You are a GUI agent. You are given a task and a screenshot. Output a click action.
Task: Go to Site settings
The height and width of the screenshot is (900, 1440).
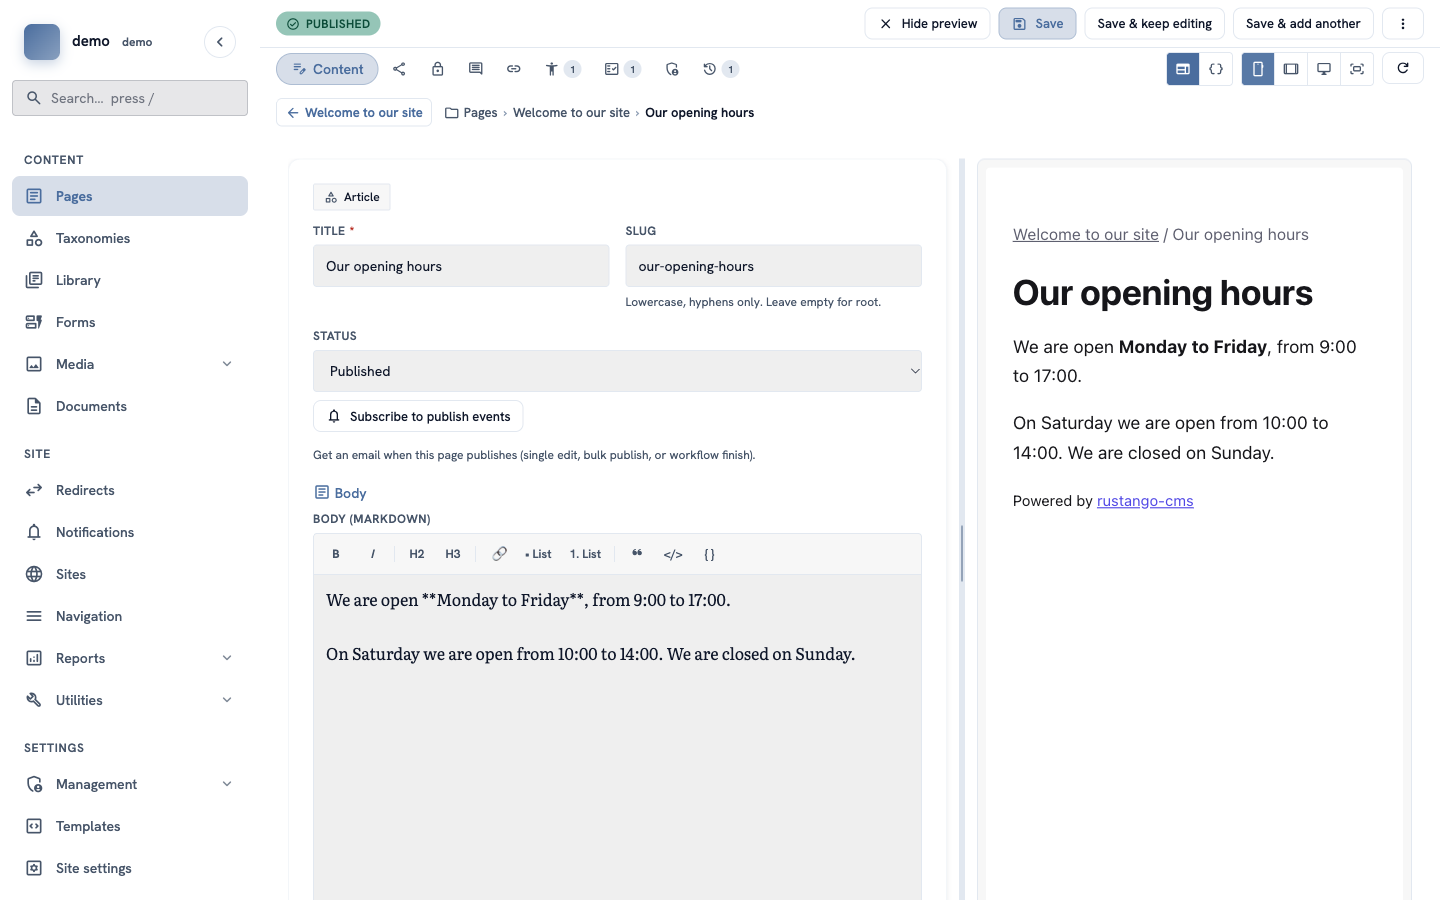pyautogui.click(x=130, y=868)
